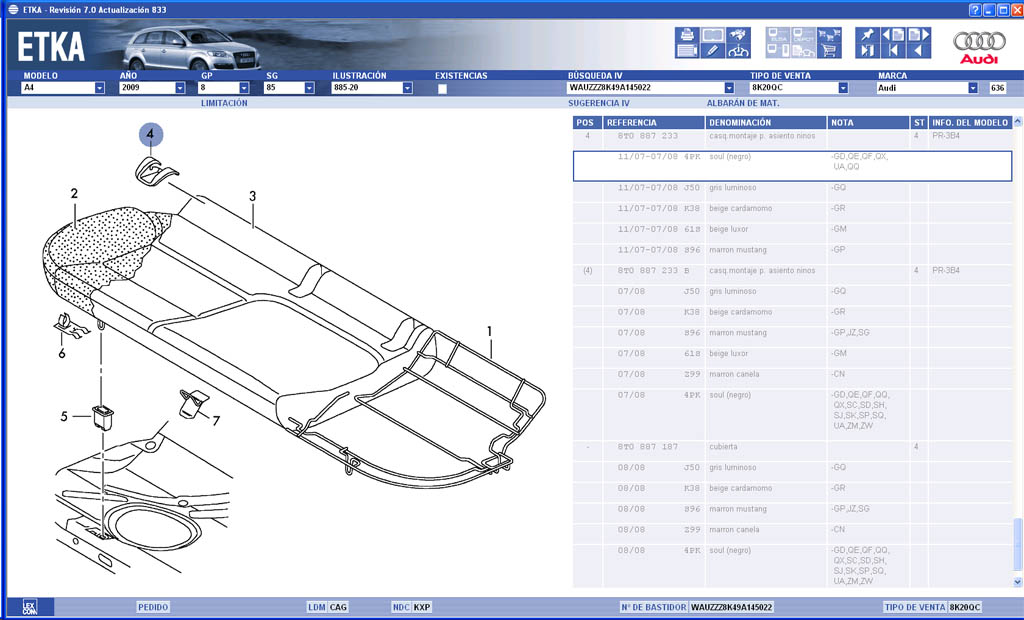Click the REFERENCIA column header

click(x=653, y=122)
